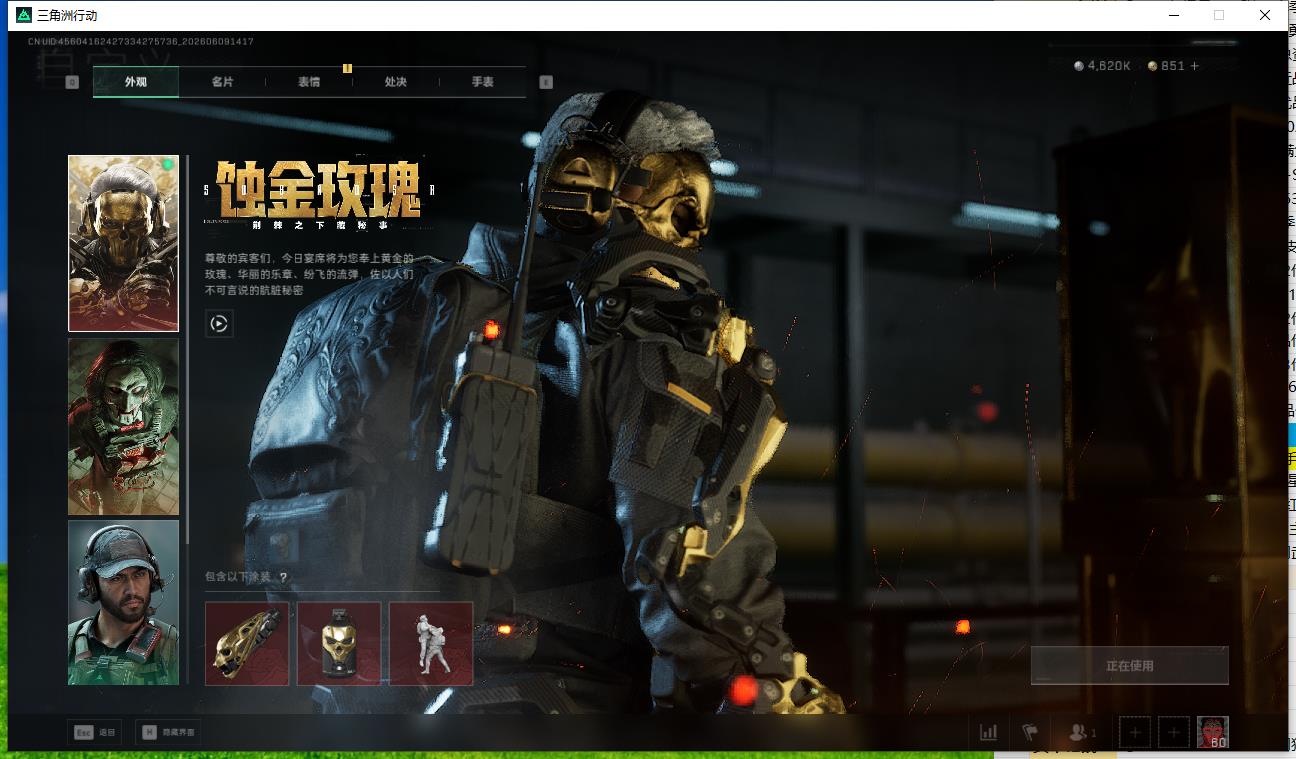Open the 手表 tab

[483, 82]
